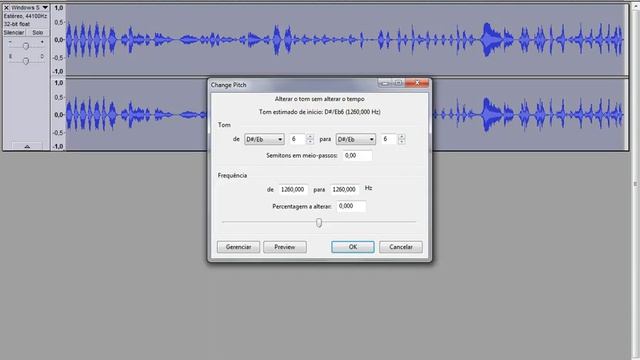
Task: Click the percent change slider handle
Action: (x=319, y=222)
